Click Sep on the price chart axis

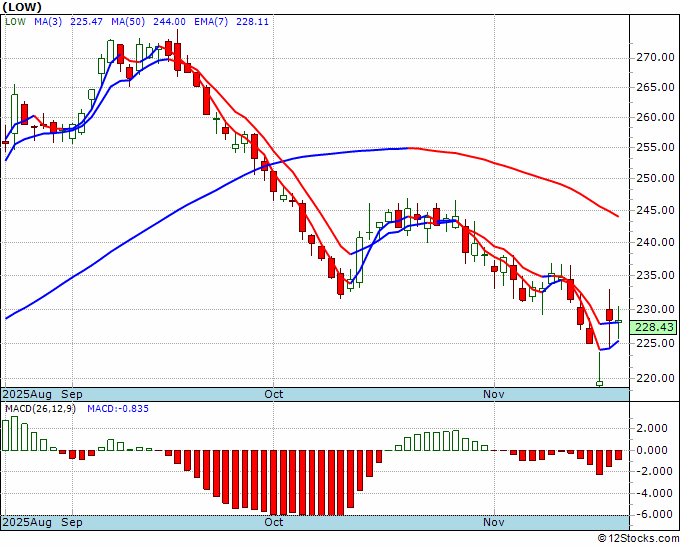[x=72, y=394]
